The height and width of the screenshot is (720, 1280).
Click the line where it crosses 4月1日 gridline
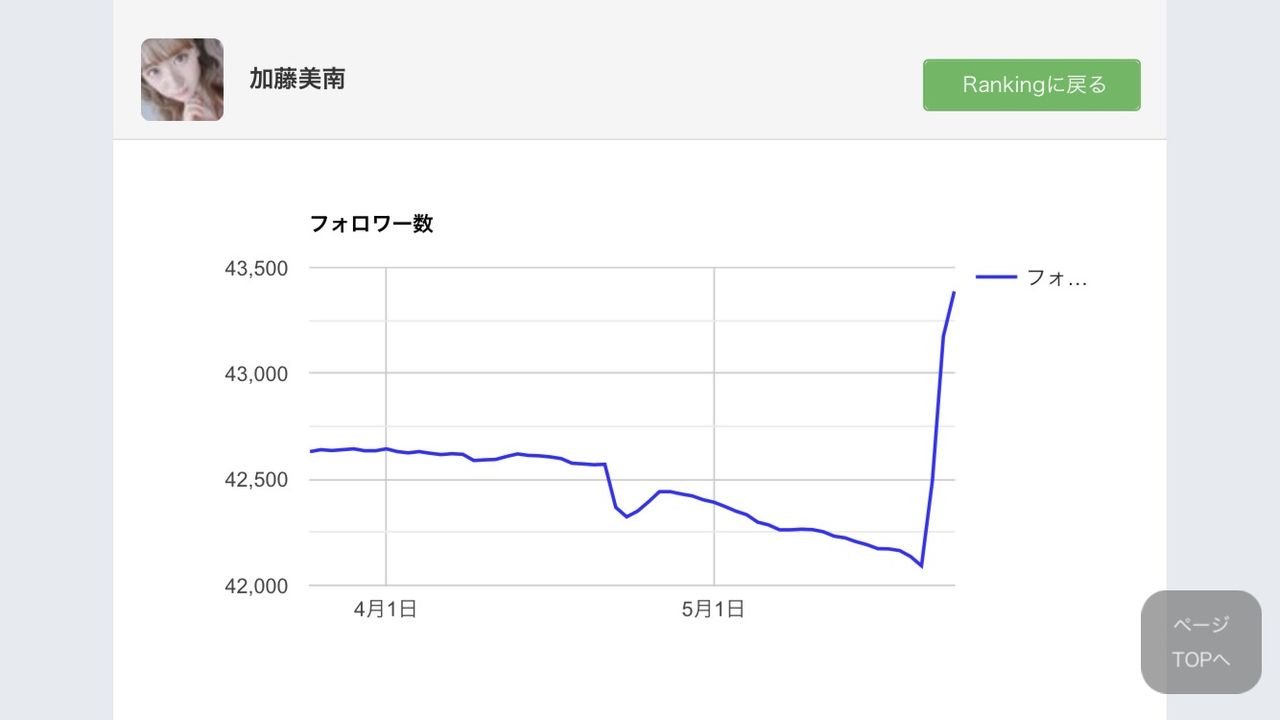(x=386, y=449)
